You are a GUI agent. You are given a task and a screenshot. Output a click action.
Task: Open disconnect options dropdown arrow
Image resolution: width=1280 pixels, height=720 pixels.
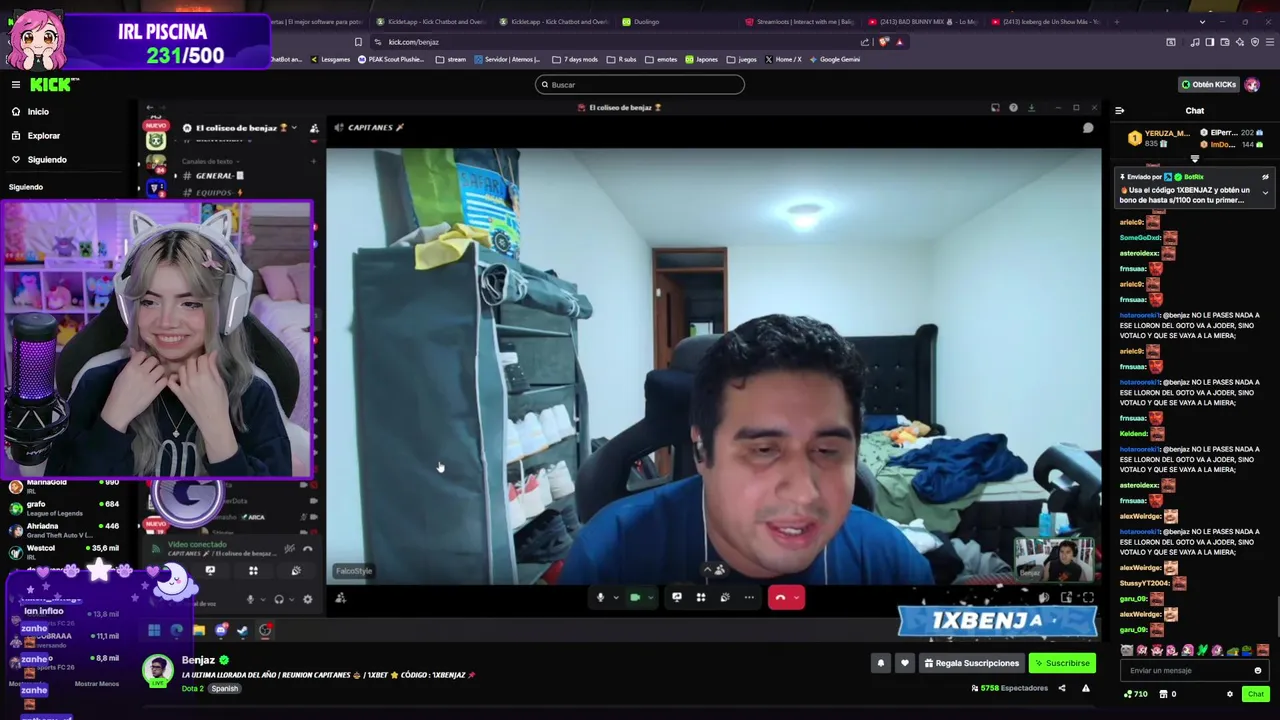(x=797, y=598)
